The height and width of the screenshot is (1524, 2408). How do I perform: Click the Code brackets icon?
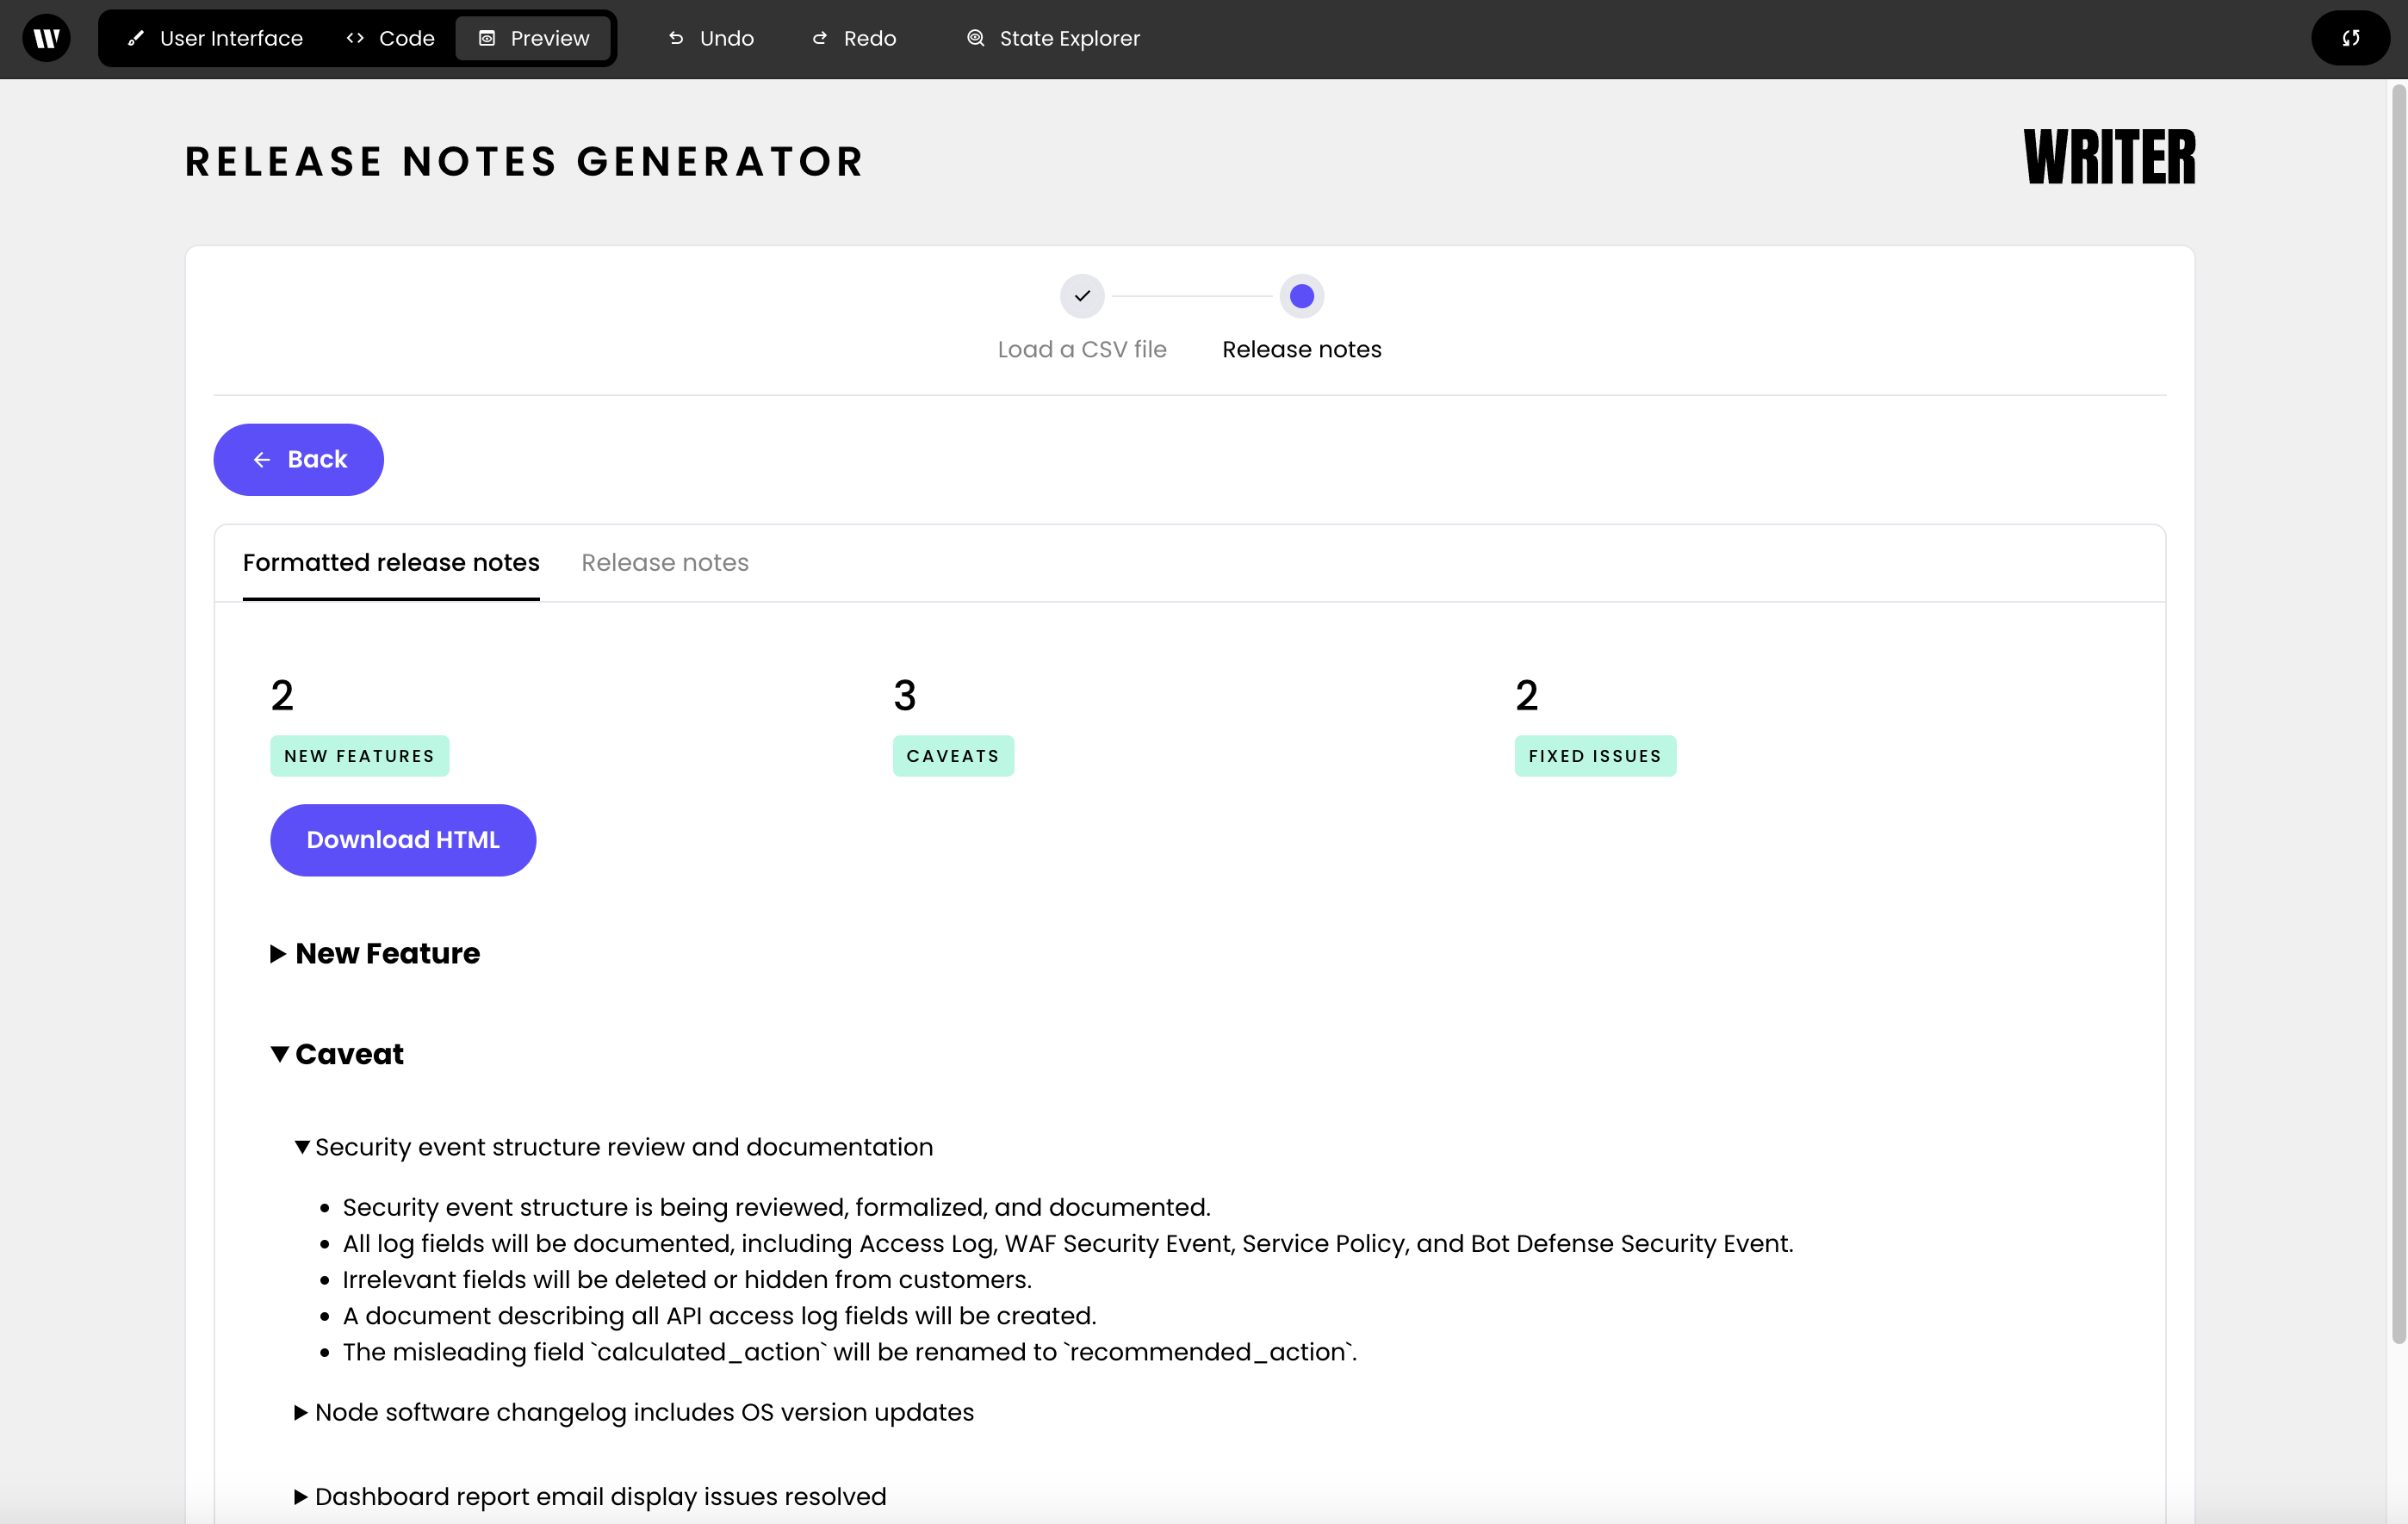click(x=355, y=38)
